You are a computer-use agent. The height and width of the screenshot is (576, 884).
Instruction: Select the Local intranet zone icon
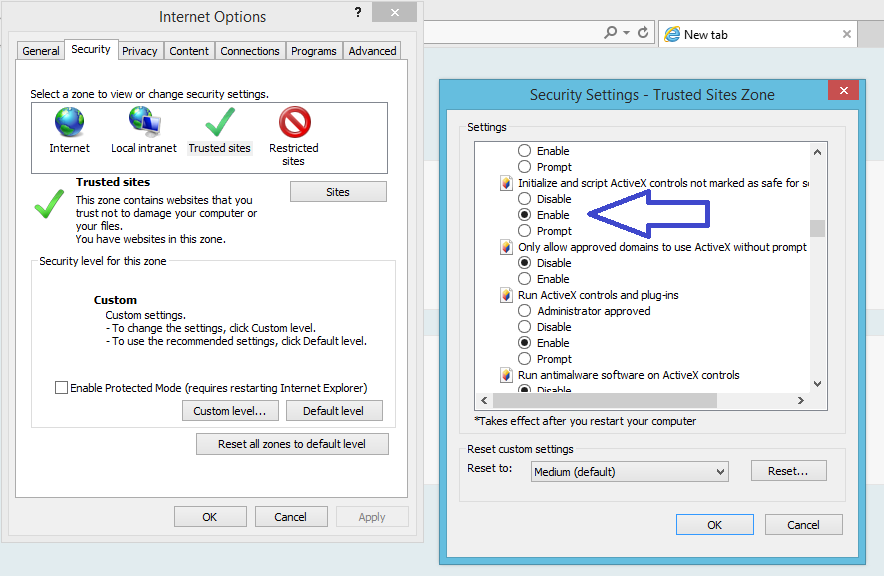pos(144,122)
